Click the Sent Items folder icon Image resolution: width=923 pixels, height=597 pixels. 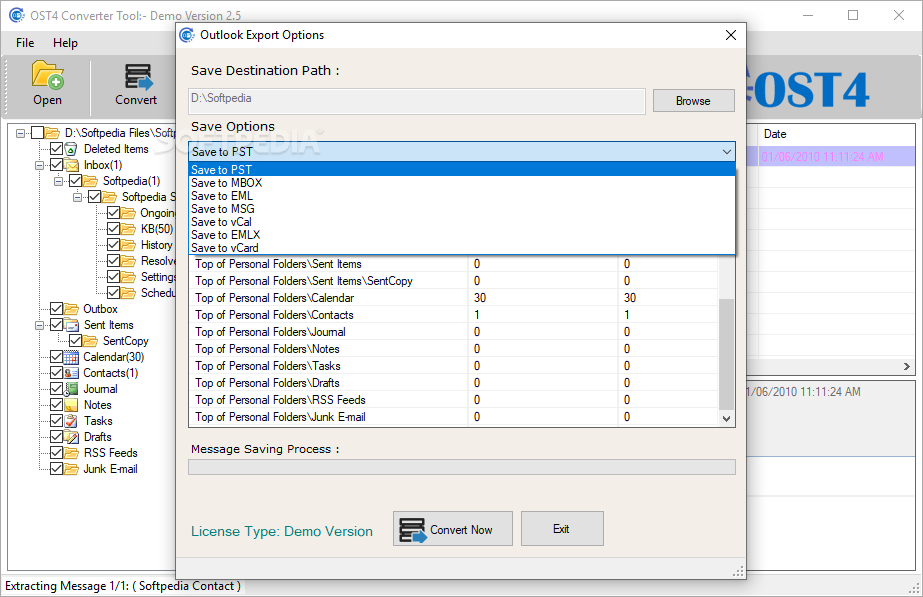(71, 325)
